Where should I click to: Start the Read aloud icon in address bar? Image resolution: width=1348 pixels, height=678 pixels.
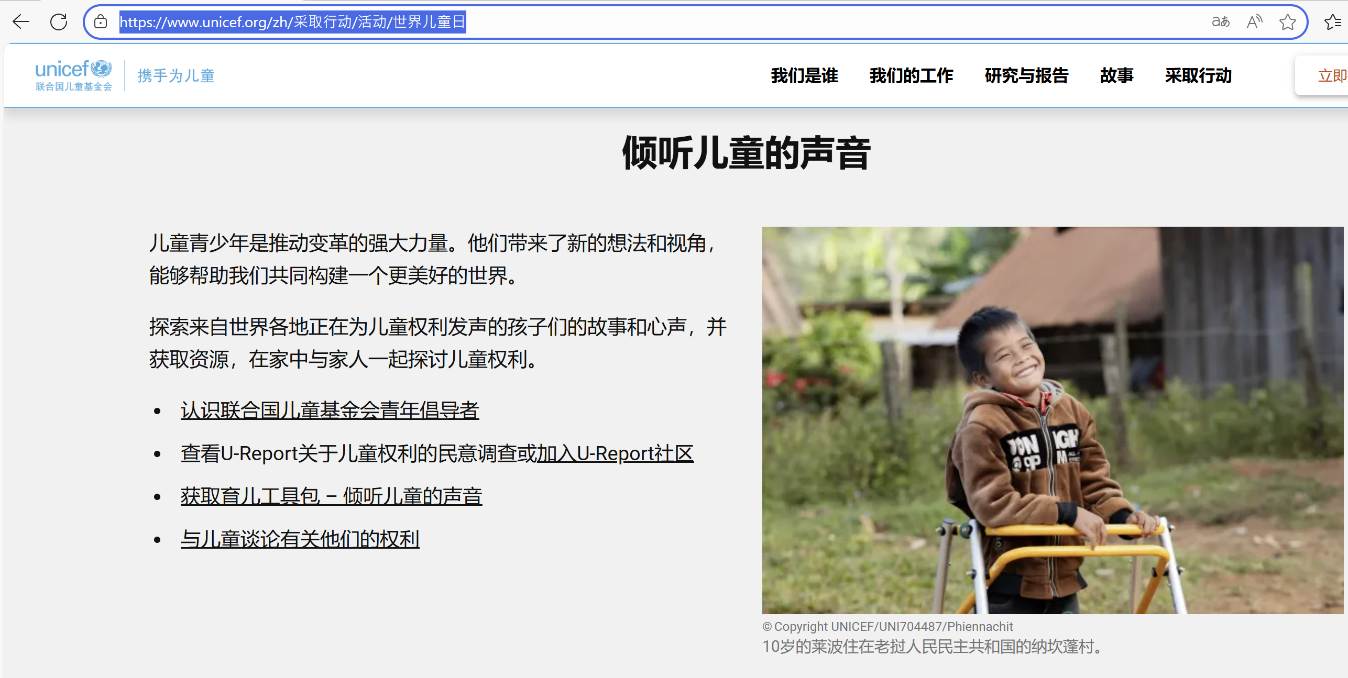(x=1254, y=22)
